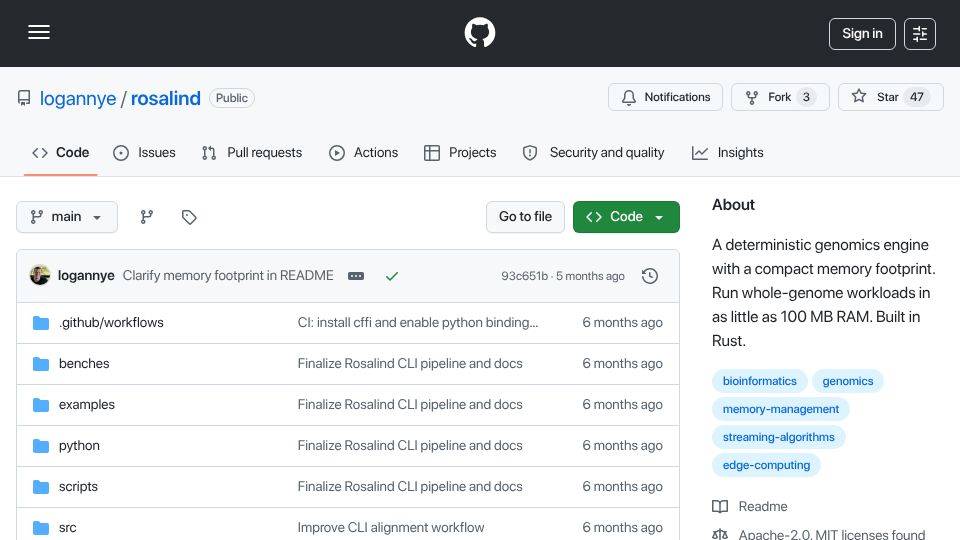Open the CI: install cffi commit message

point(418,323)
